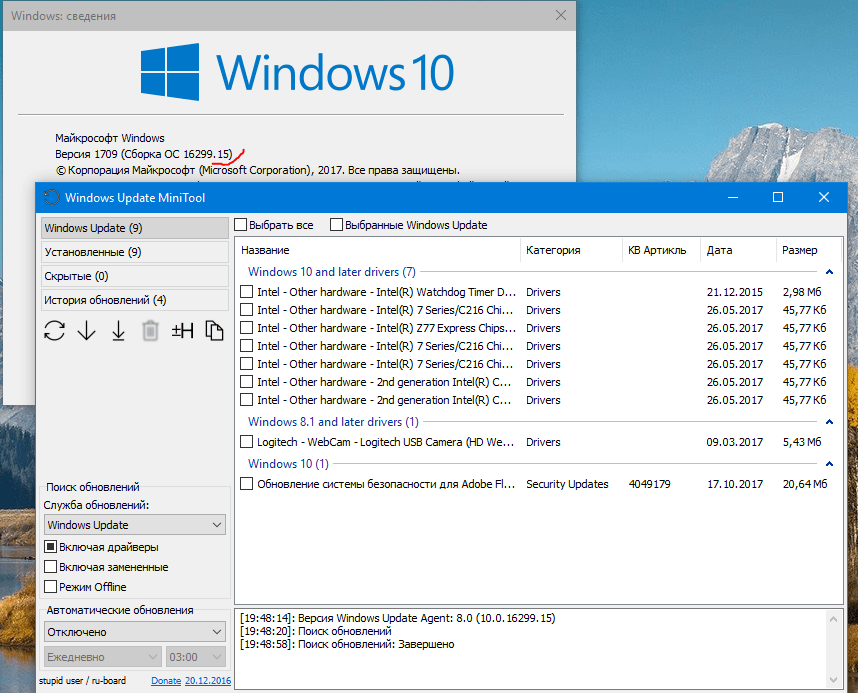Open the 'Служба обновлений' Windows Update dropdown
858x693 pixels.
pyautogui.click(x=135, y=525)
